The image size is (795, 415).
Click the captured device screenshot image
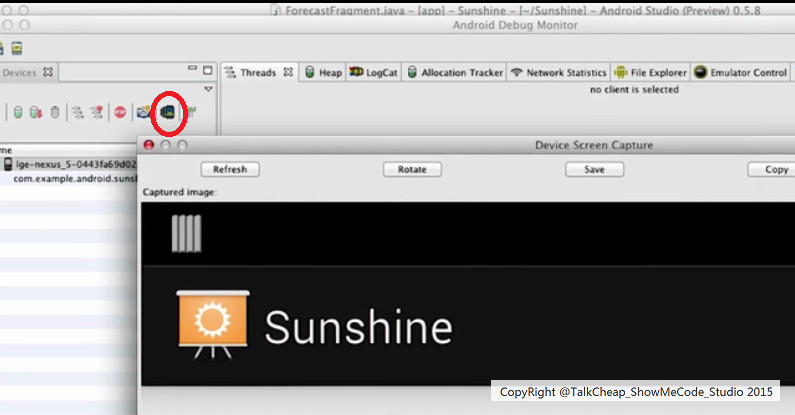click(468, 294)
